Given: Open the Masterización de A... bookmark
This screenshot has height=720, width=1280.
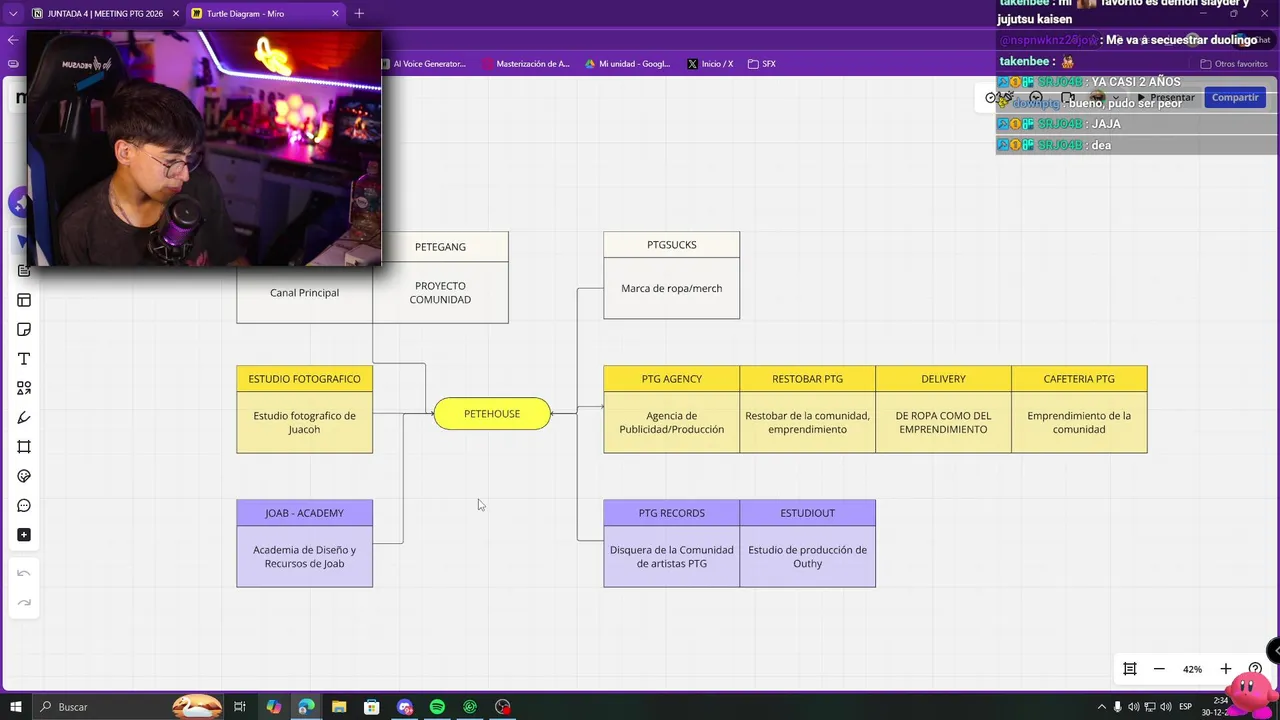Looking at the screenshot, I should pyautogui.click(x=526, y=64).
